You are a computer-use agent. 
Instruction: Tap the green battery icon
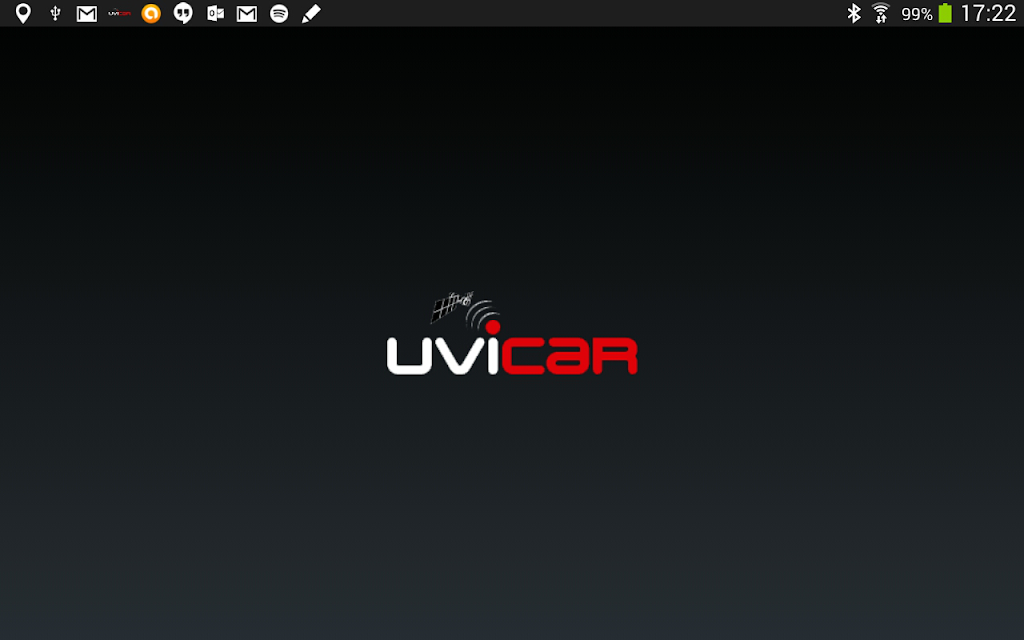(945, 13)
